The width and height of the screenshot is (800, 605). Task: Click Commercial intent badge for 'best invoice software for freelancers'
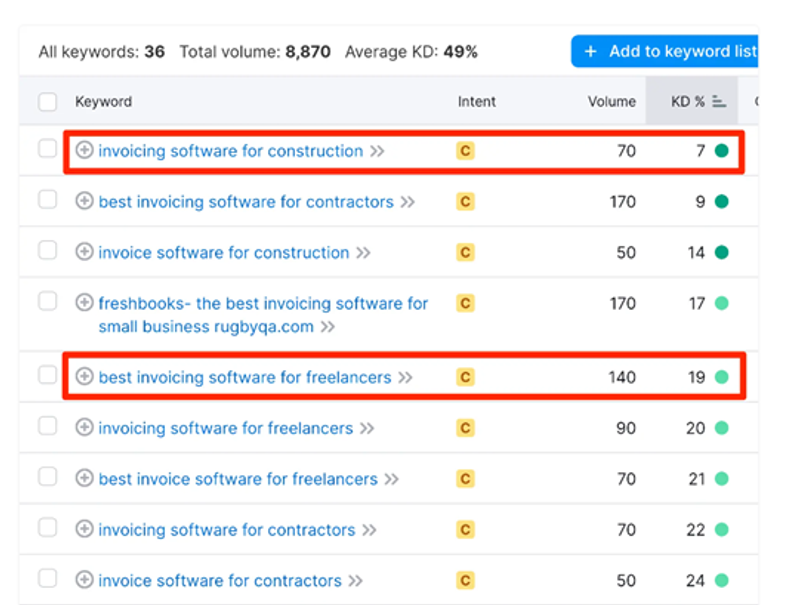click(465, 479)
